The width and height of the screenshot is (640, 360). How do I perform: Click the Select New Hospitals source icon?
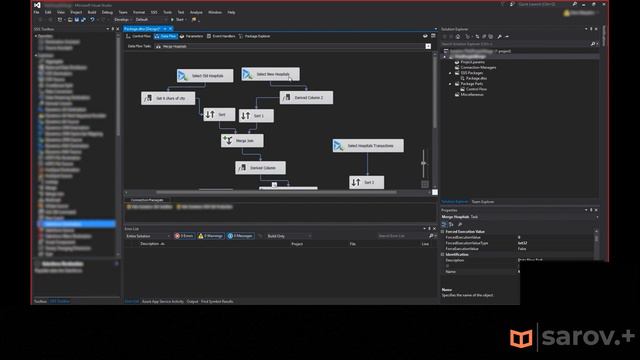point(247,74)
